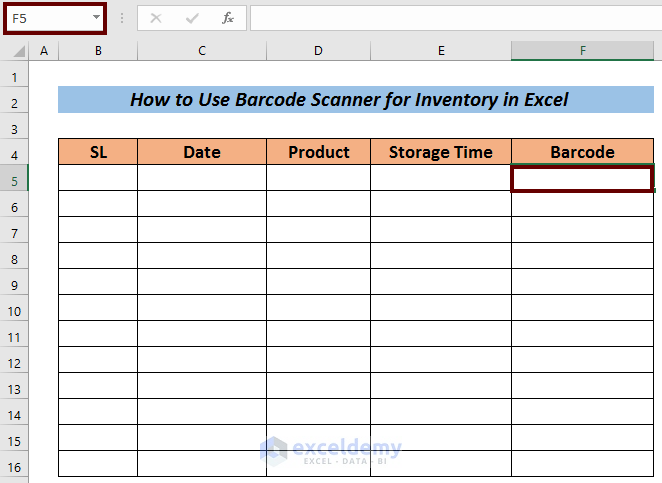This screenshot has height=483, width=662.
Task: Select the SL header cell
Action: click(98, 152)
